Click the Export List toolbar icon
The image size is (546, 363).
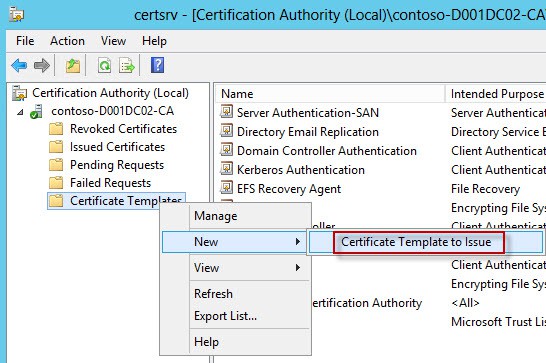[x=127, y=65]
